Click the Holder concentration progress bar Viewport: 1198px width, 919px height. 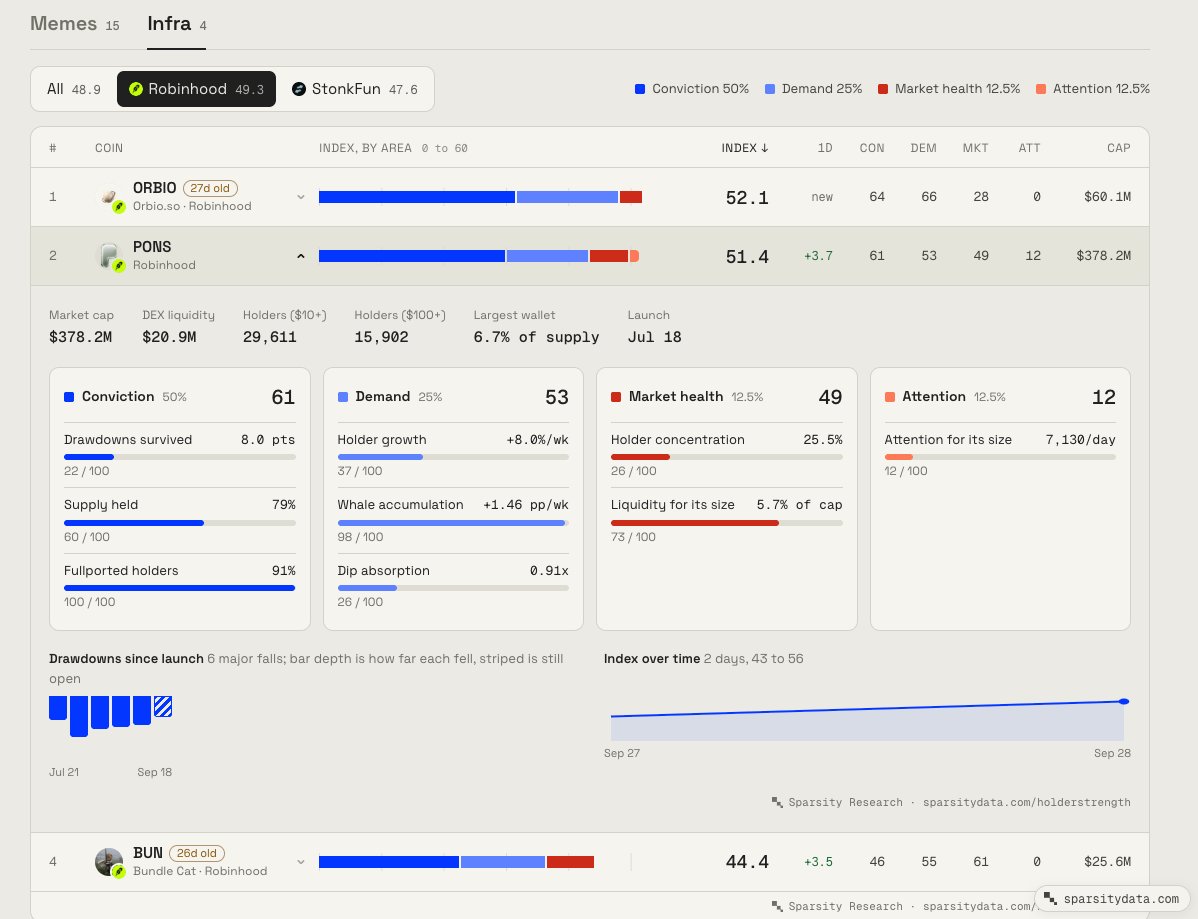click(x=727, y=457)
